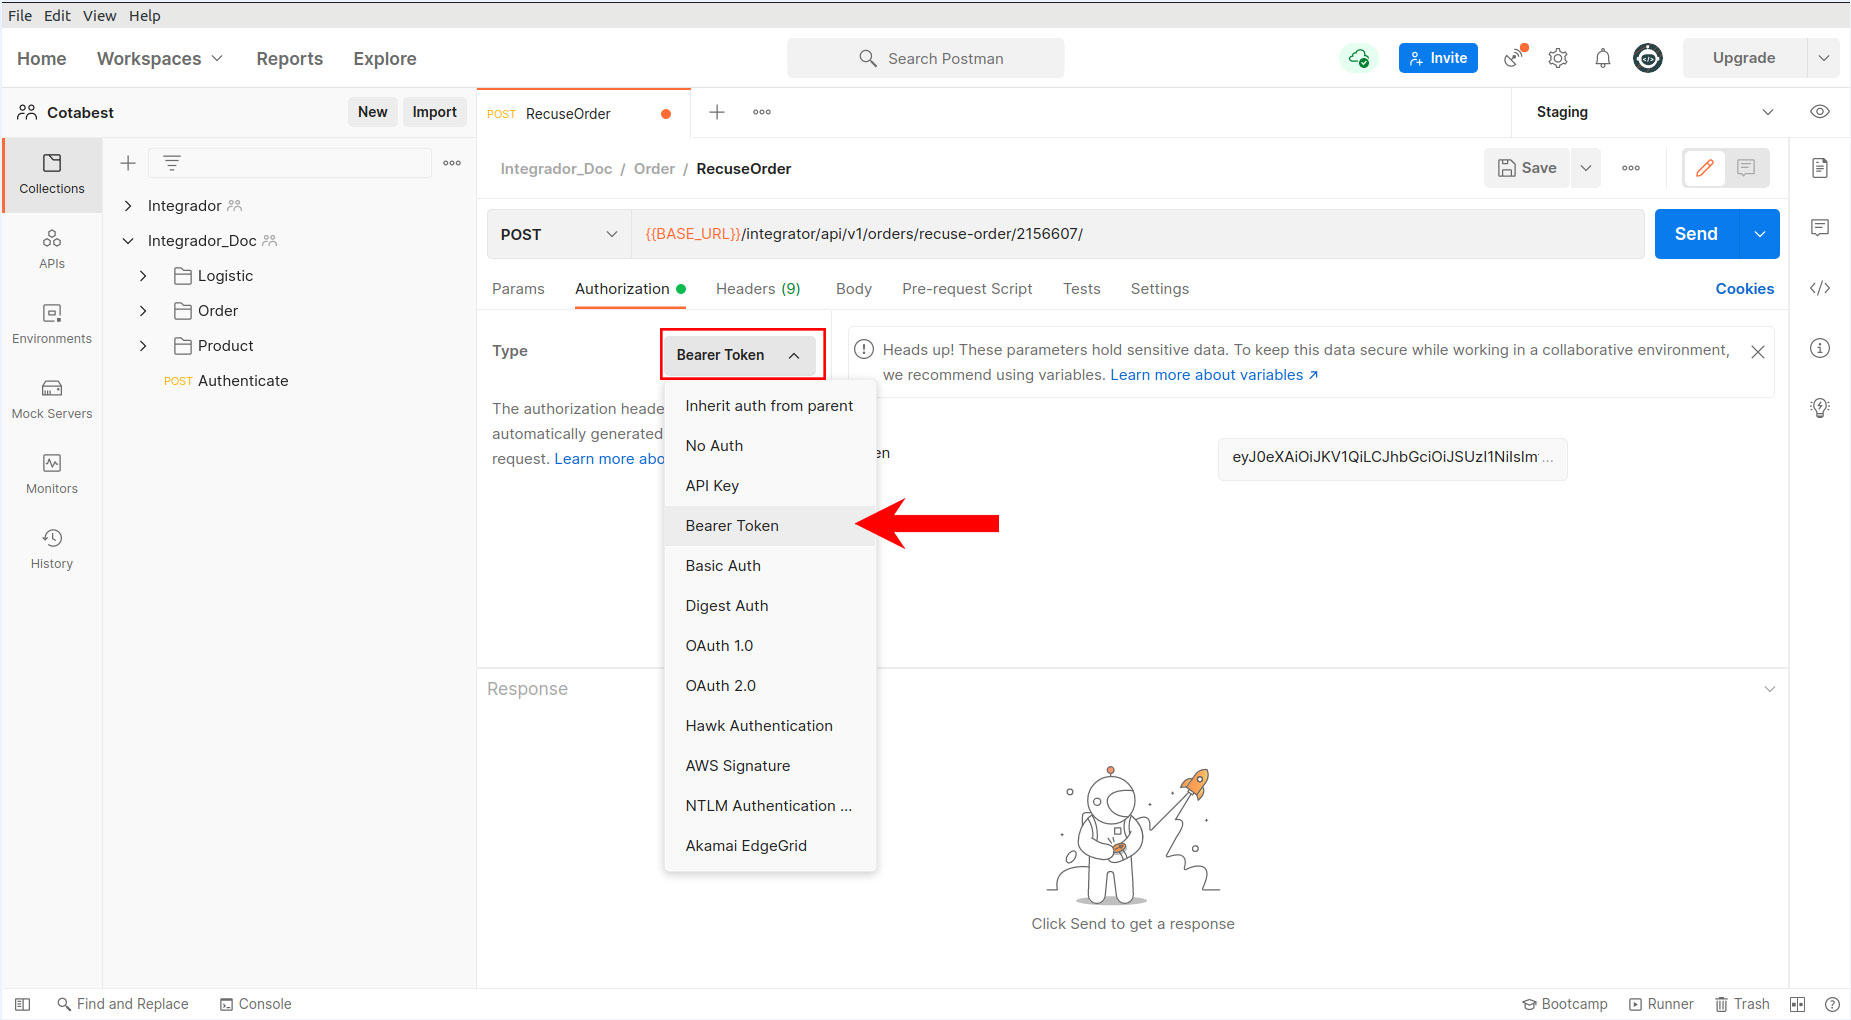This screenshot has height=1020, width=1851.
Task: Switch to the Pre-request Script tab
Action: pos(967,289)
